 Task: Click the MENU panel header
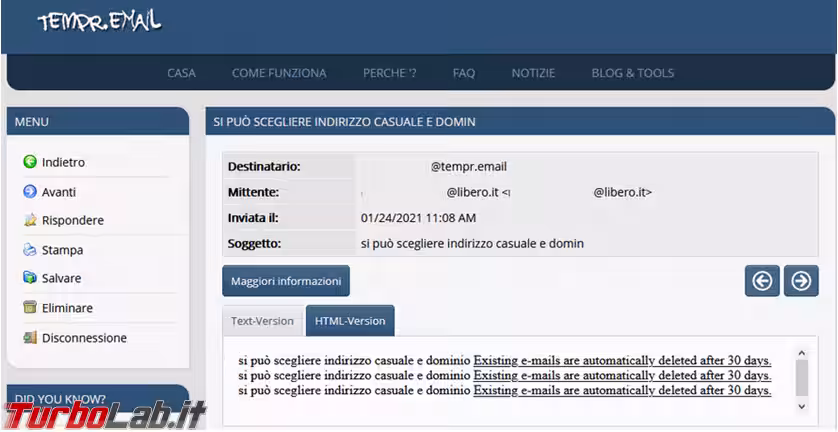click(98, 121)
